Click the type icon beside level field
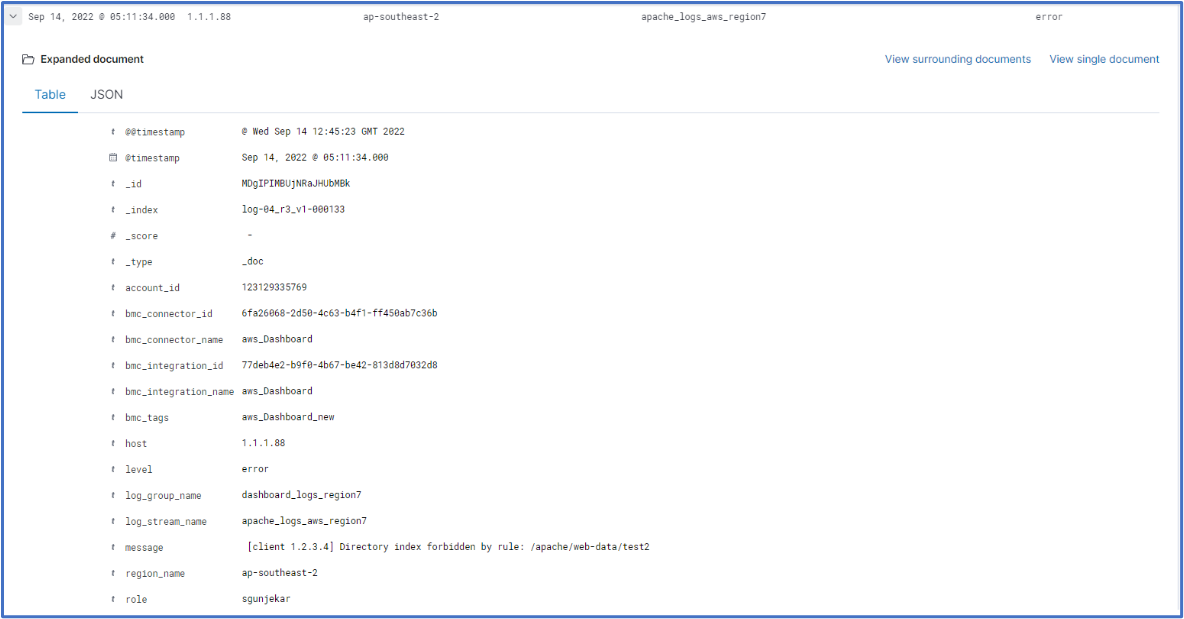This screenshot has height=619, width=1184. pos(113,469)
